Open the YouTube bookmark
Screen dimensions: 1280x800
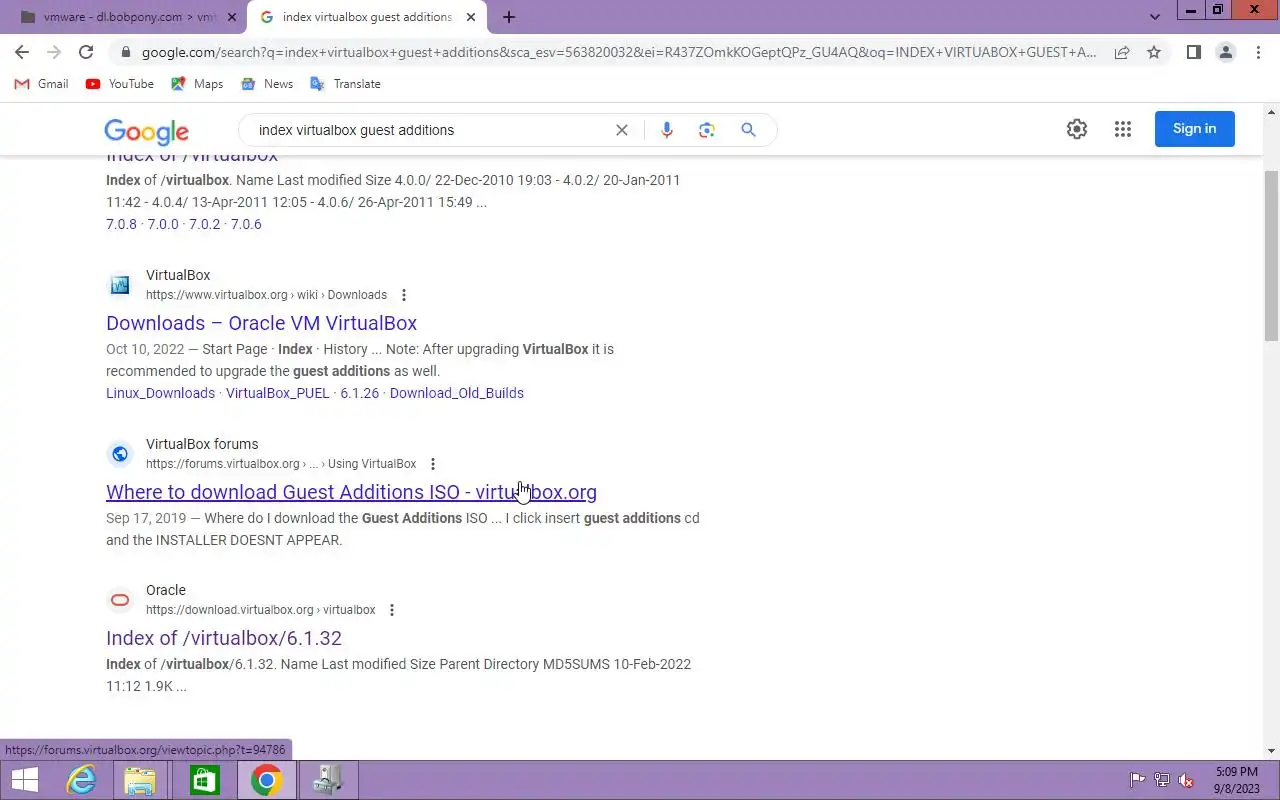click(x=120, y=84)
